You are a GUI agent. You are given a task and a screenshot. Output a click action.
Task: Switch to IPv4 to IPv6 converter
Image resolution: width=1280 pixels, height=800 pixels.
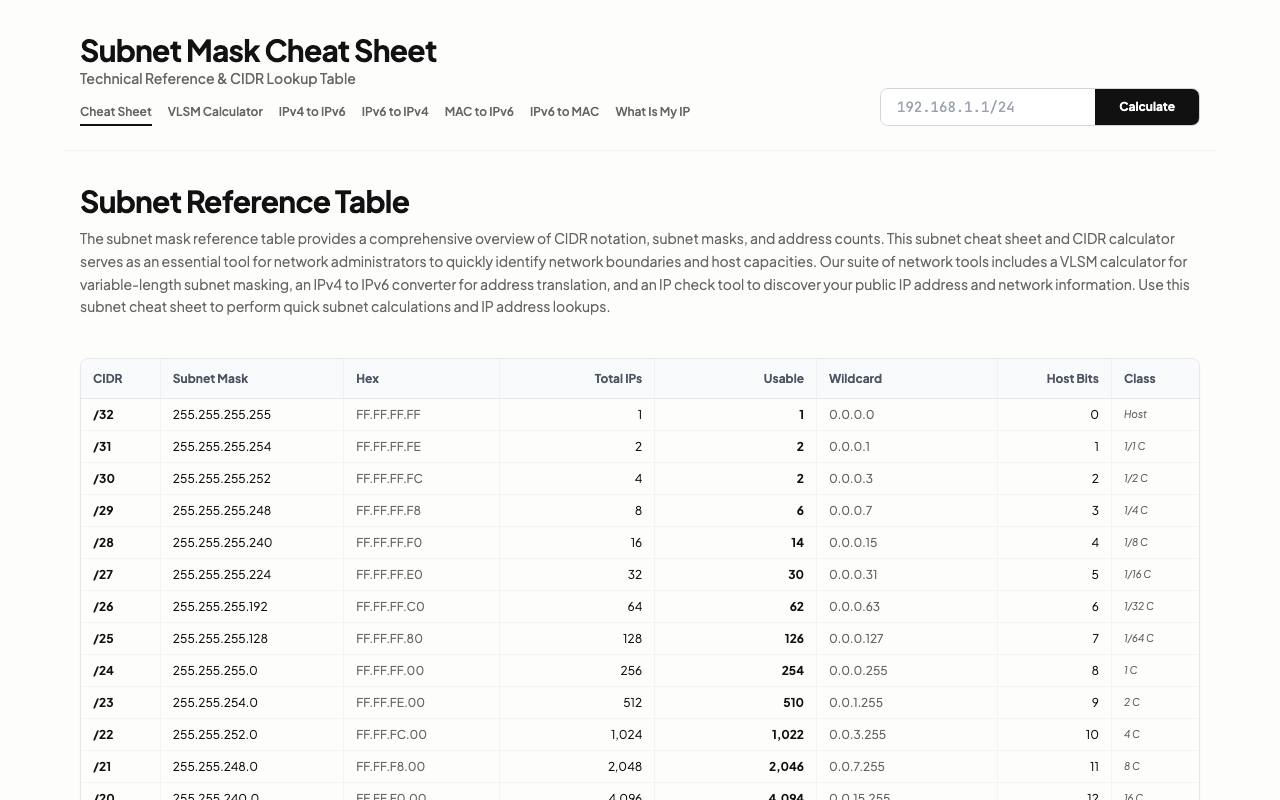click(x=312, y=112)
